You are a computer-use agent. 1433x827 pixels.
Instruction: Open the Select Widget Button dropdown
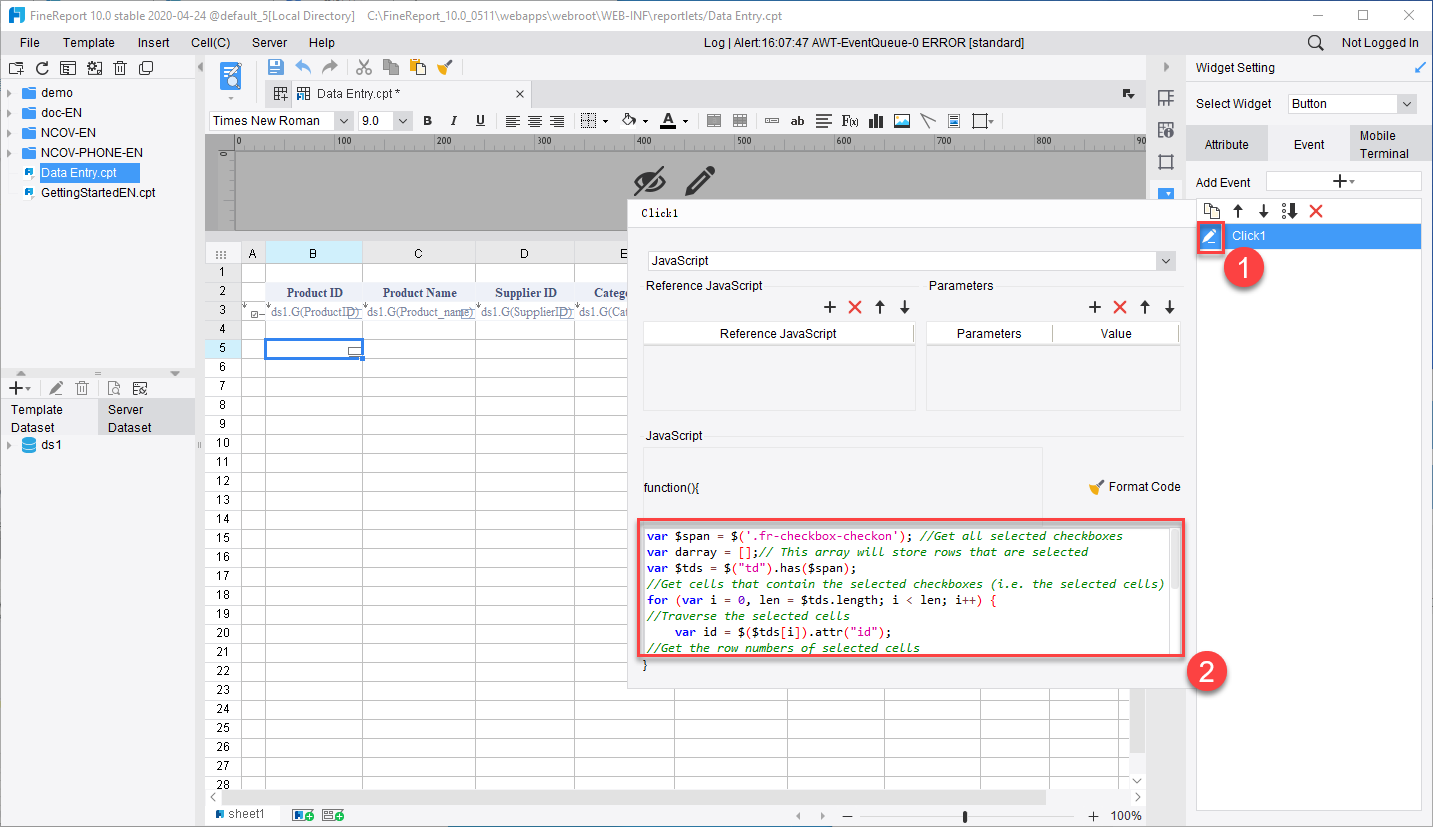1405,103
